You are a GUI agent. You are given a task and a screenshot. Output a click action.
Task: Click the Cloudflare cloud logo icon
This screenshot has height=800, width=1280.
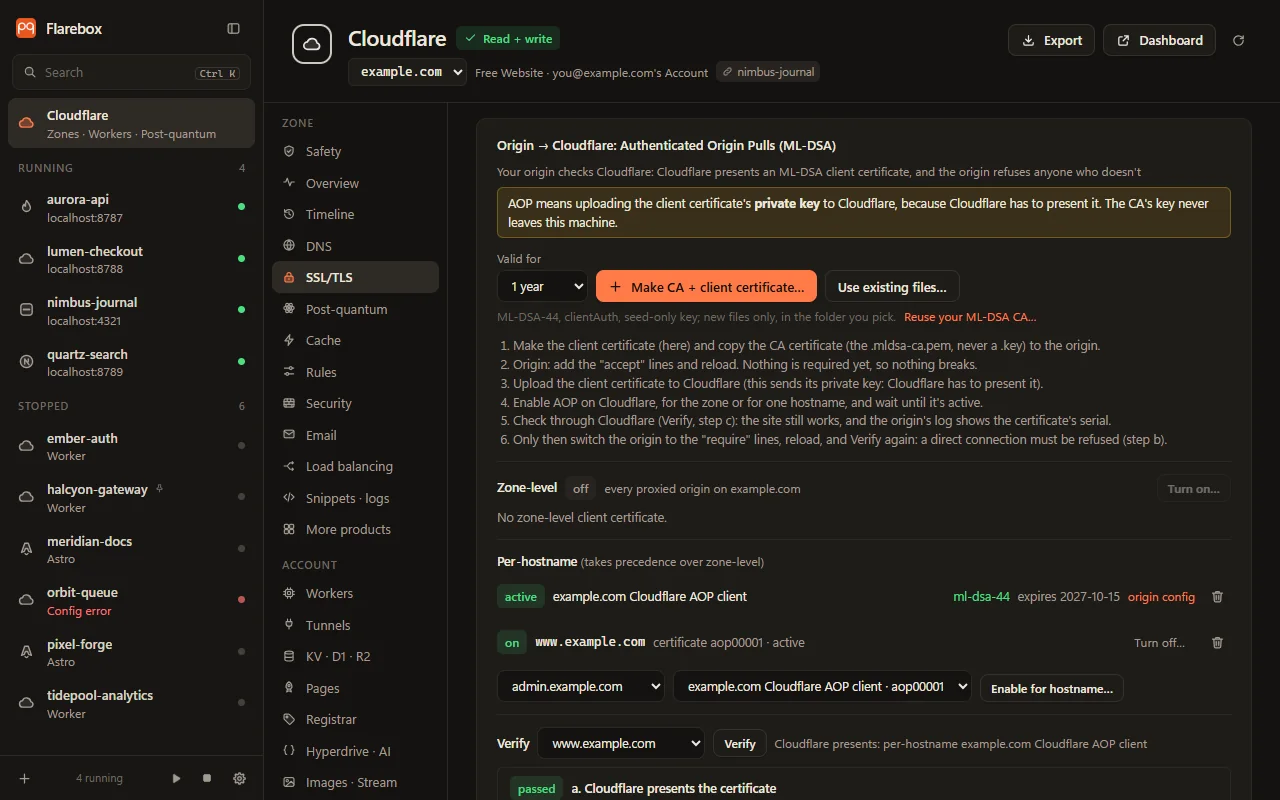[312, 45]
